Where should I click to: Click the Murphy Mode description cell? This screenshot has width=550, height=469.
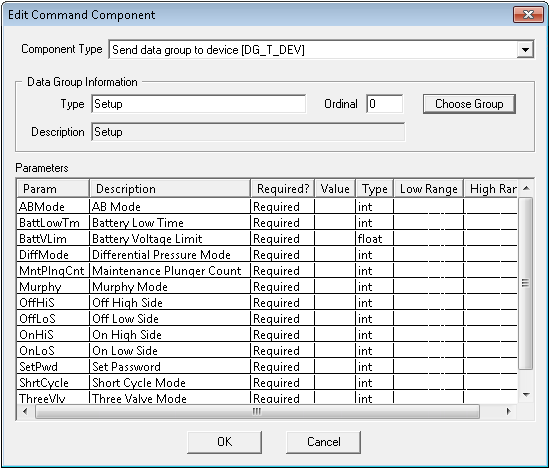[170, 287]
